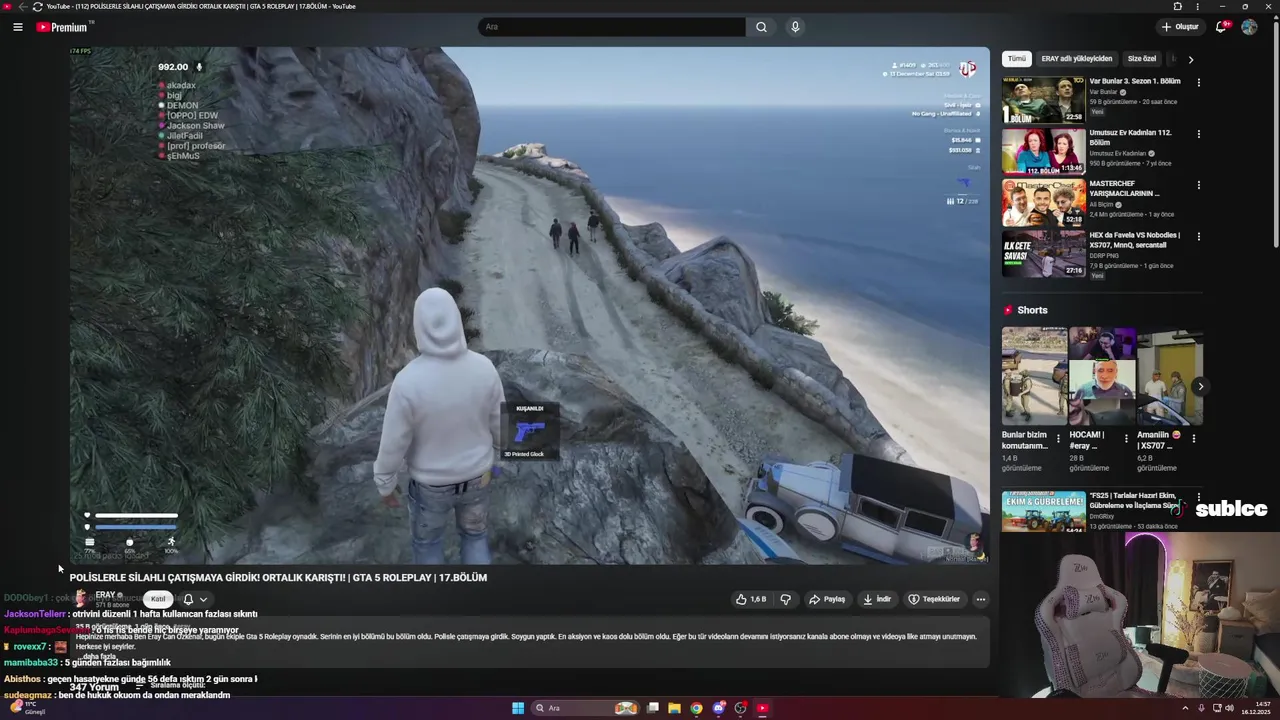Image resolution: width=1280 pixels, height=720 pixels.
Task: Open the Oluştur create button
Action: click(x=1180, y=27)
